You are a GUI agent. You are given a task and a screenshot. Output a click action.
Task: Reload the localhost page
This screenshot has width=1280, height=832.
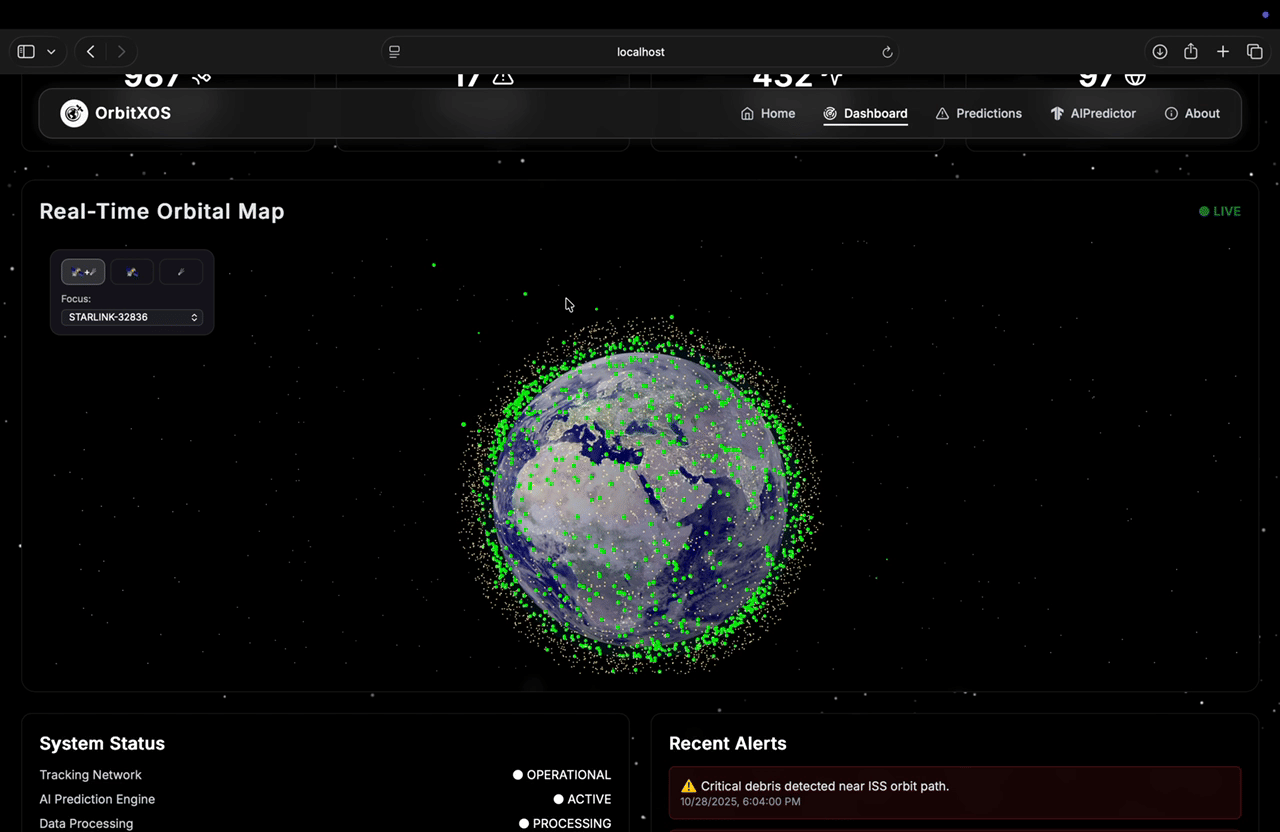[886, 52]
